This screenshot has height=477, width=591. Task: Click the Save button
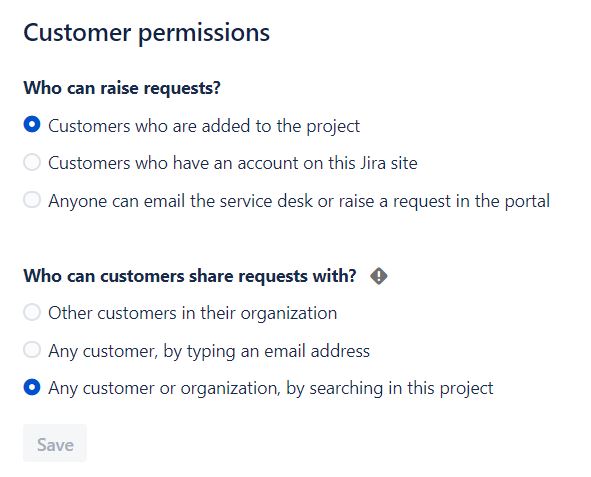tap(55, 443)
